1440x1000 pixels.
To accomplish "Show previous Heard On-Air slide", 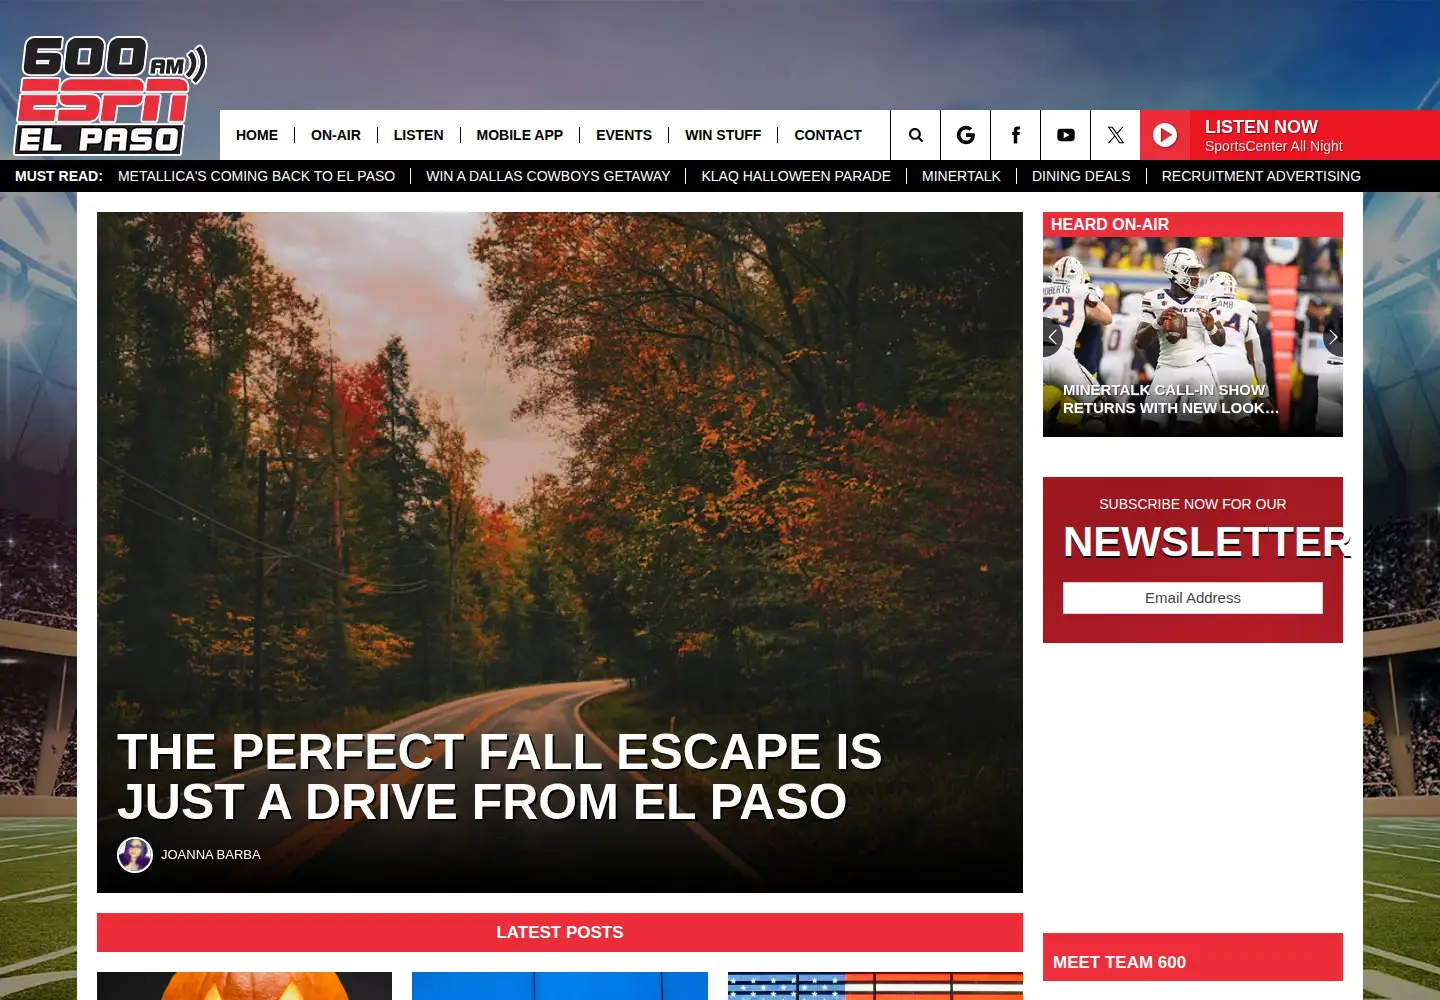I will pos(1052,337).
